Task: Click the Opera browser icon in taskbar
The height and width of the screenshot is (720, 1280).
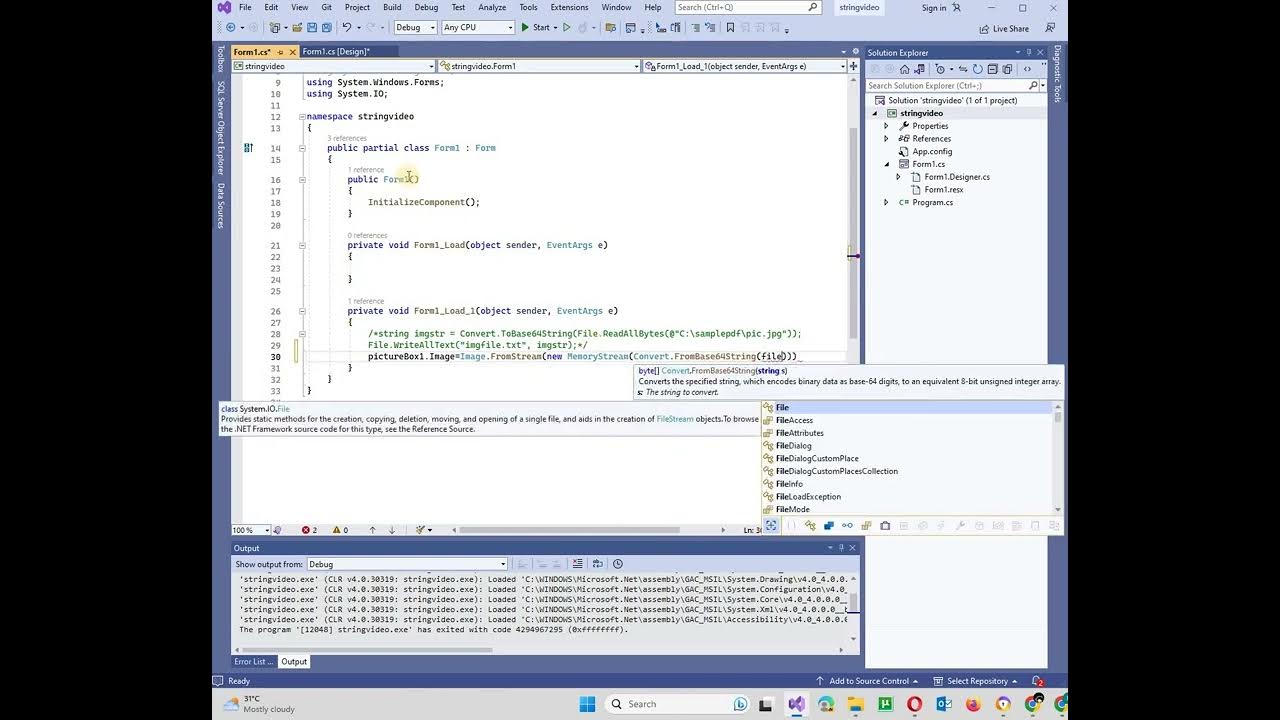Action: point(914,704)
